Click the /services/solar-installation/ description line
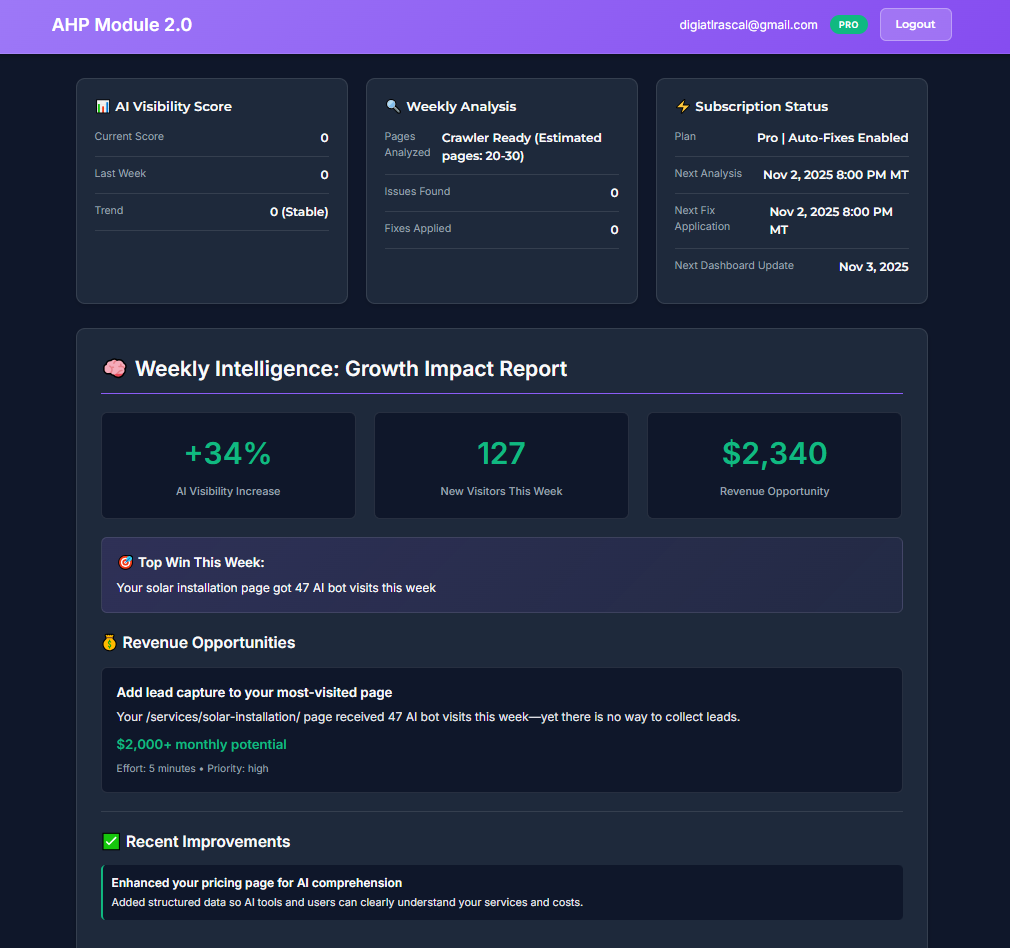1010x948 pixels. tap(428, 717)
